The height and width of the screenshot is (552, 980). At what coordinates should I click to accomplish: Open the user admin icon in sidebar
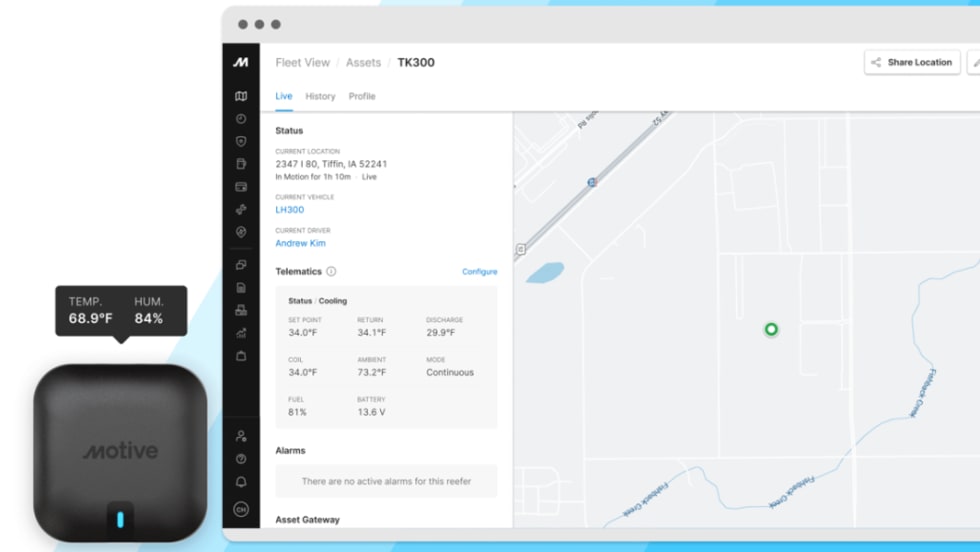coord(241,436)
